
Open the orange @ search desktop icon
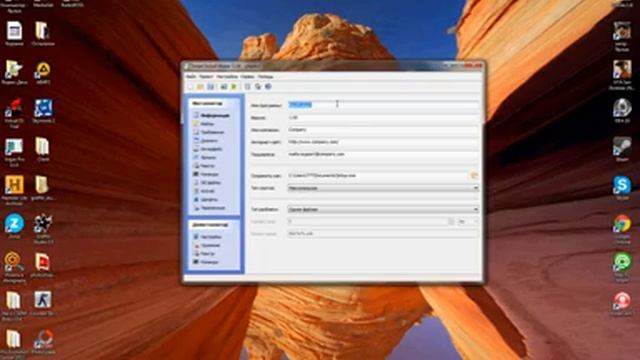[x=14, y=267]
